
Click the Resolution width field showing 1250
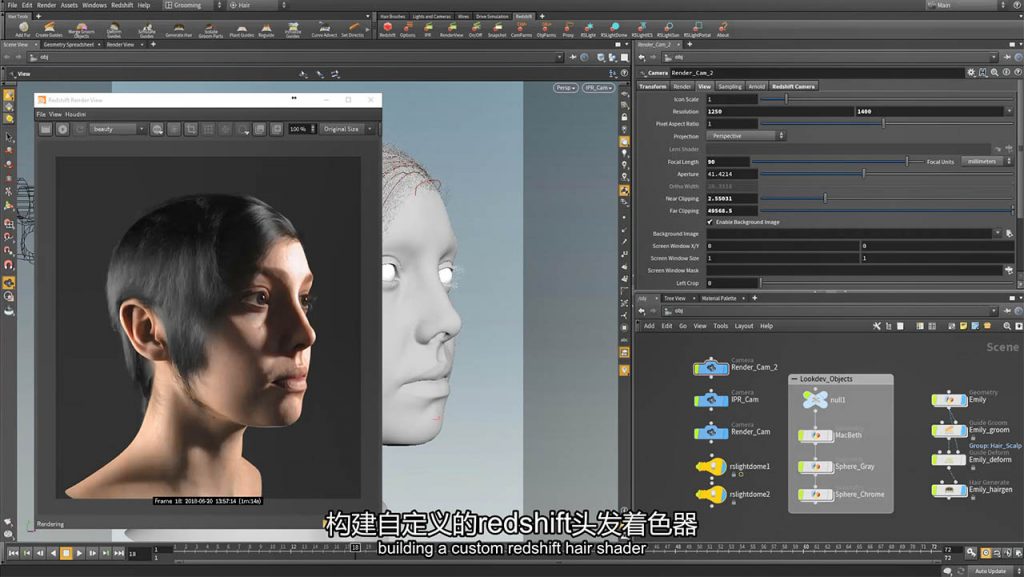[780, 112]
